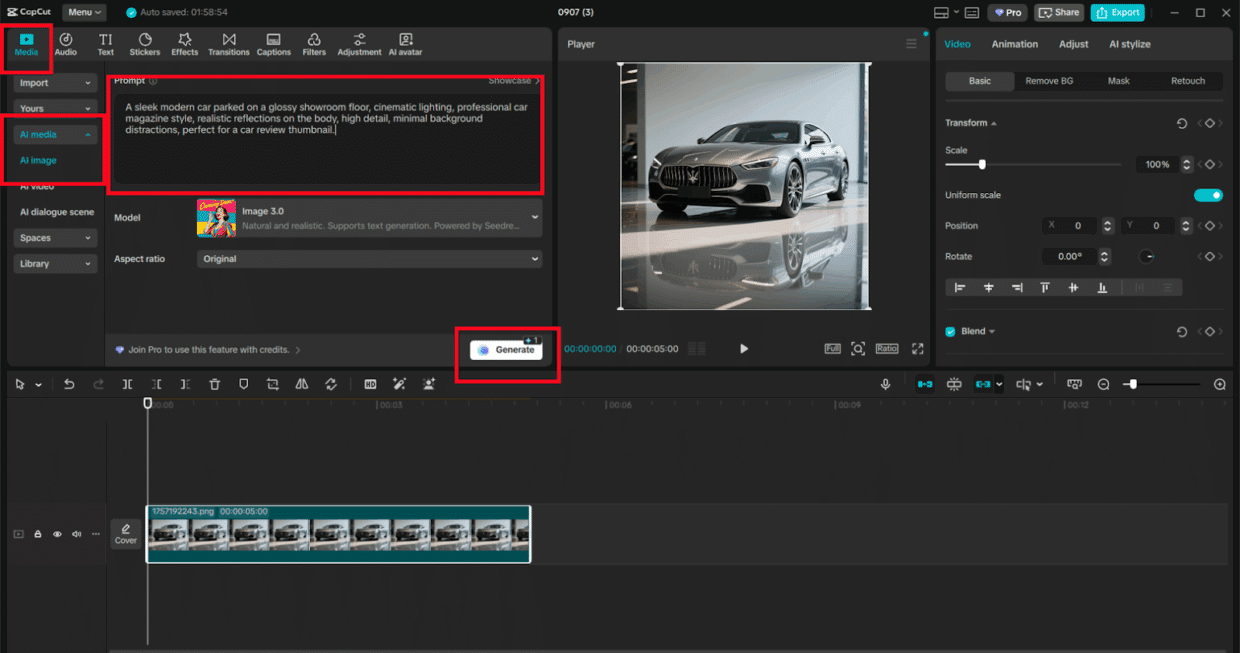Open the Stickers panel
Viewport: 1240px width, 653px height.
pyautogui.click(x=144, y=44)
